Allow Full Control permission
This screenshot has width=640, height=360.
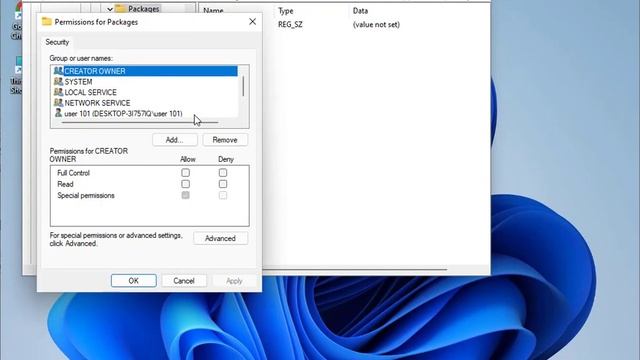(185, 173)
